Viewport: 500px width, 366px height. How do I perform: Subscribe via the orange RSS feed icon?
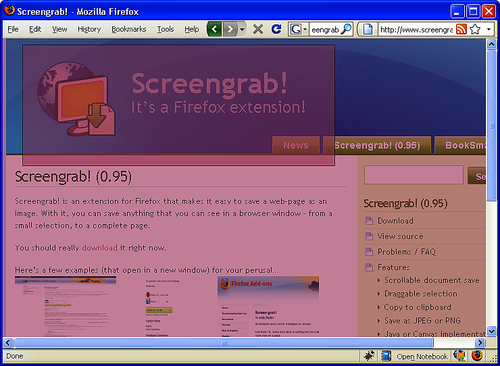coord(461,30)
